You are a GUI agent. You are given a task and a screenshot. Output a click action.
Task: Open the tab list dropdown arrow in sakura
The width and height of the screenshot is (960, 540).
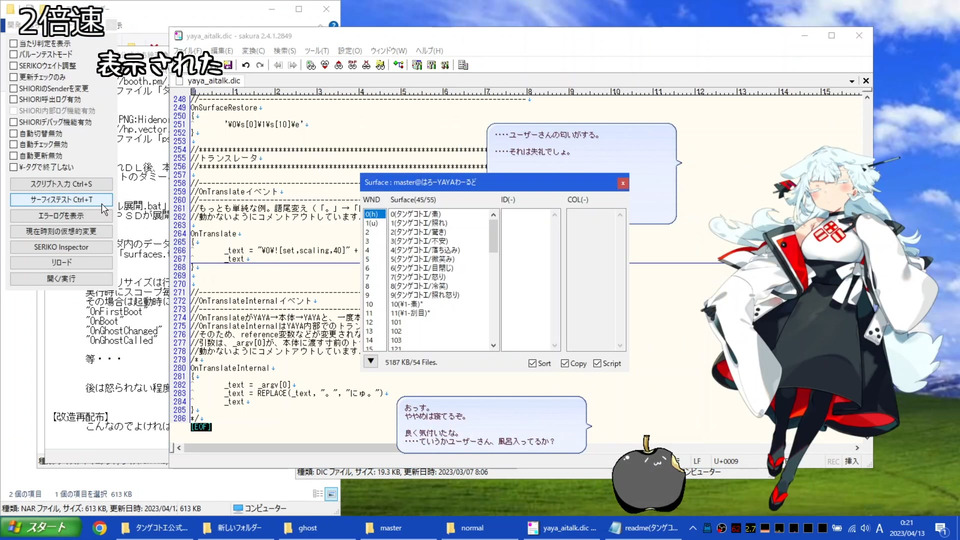(x=852, y=81)
